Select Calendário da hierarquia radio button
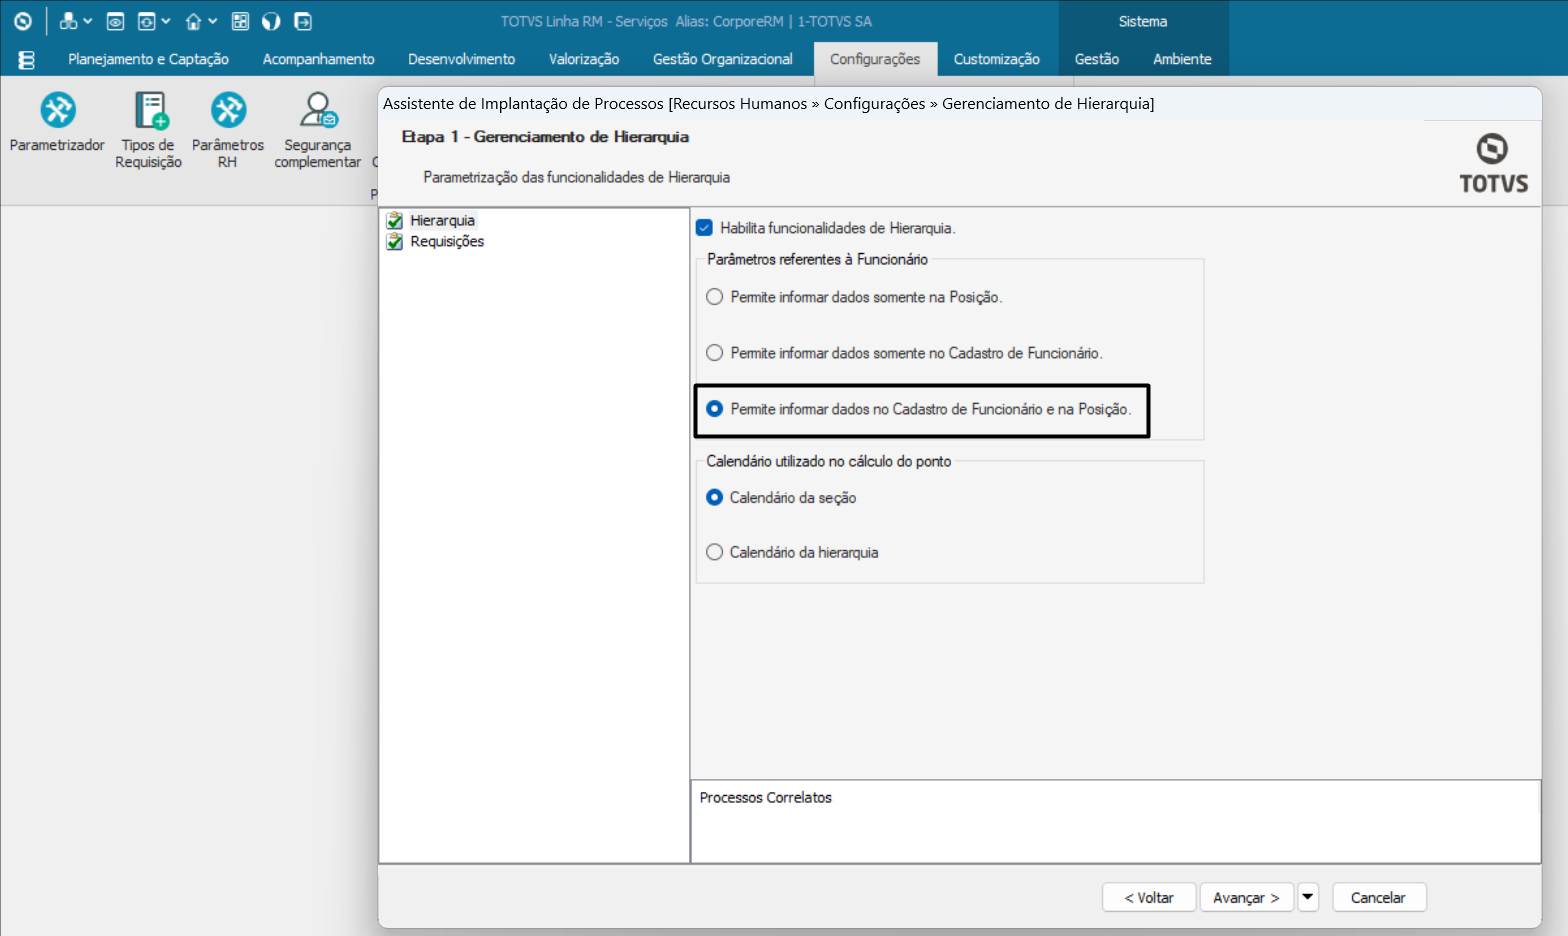 pos(715,552)
